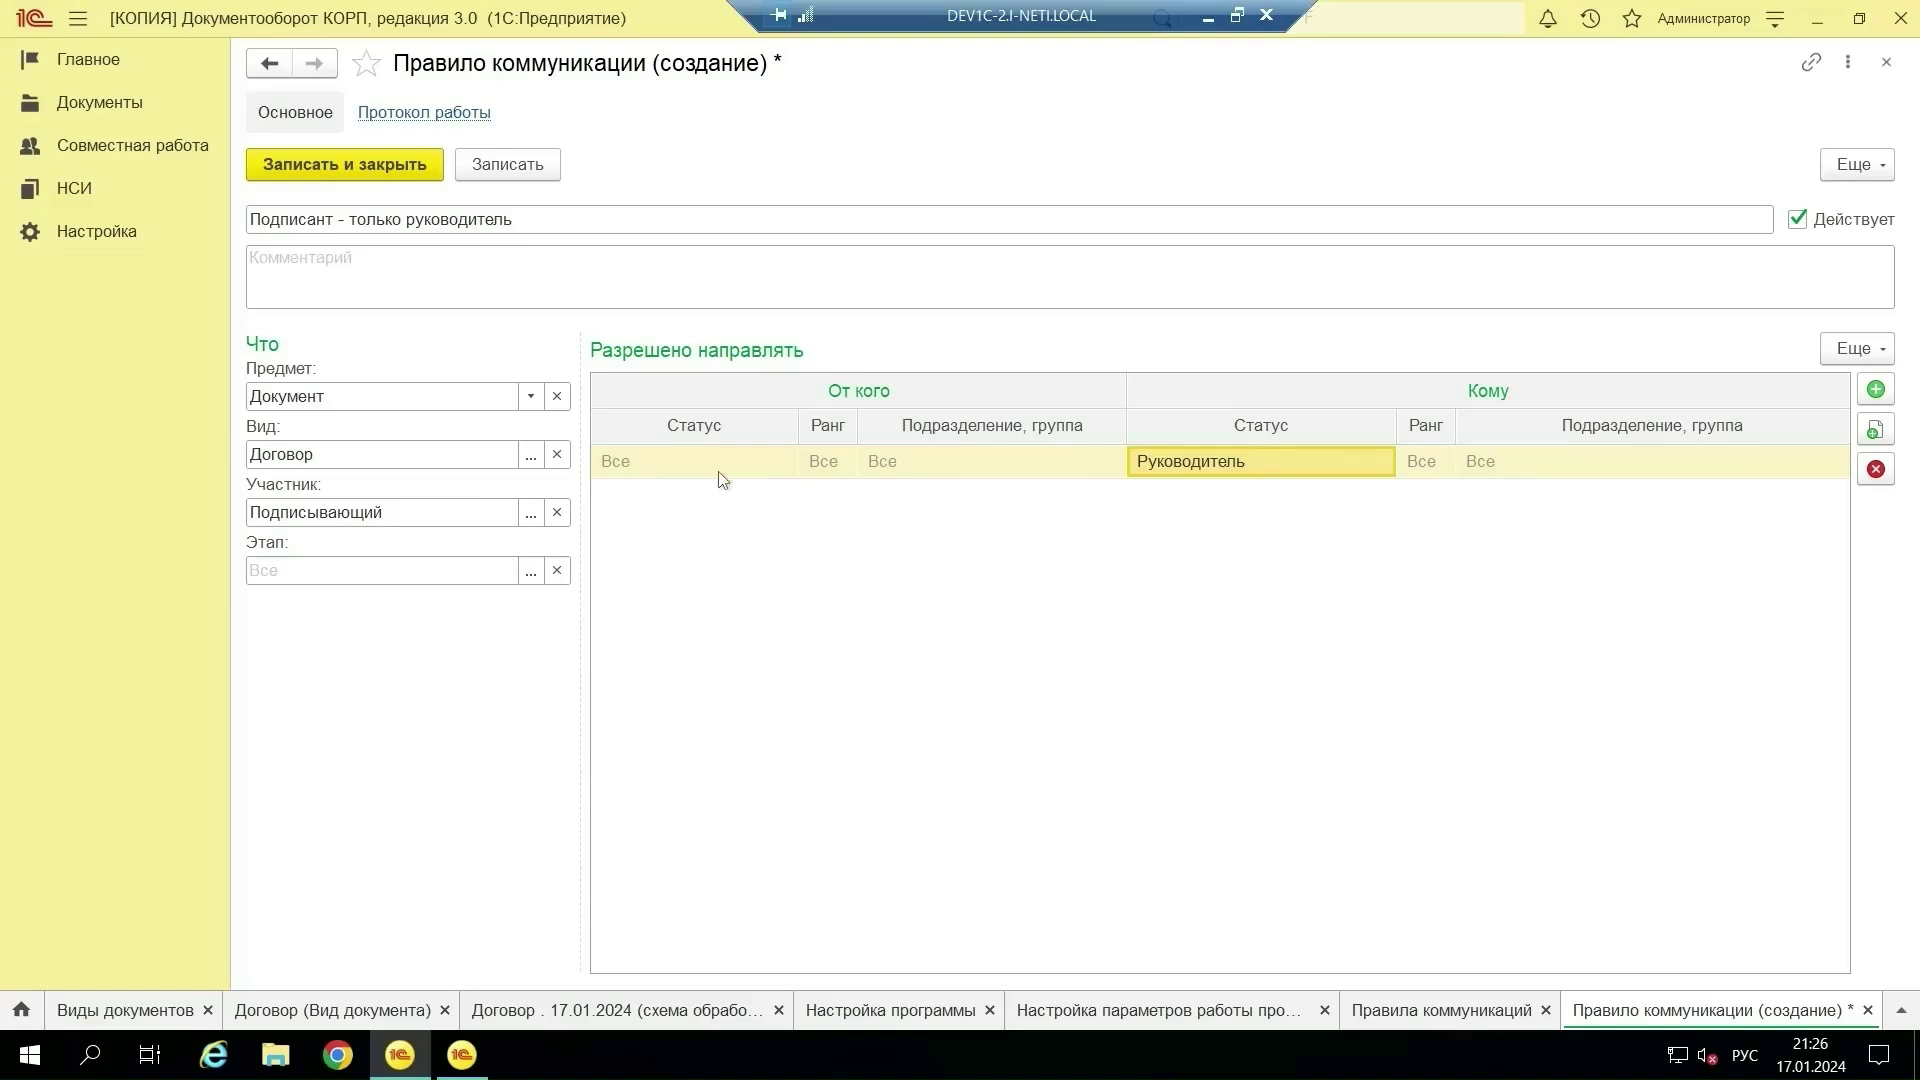Screen dimensions: 1920x1080
Task: Click ellipsis button for Вид field
Action: click(x=531, y=455)
